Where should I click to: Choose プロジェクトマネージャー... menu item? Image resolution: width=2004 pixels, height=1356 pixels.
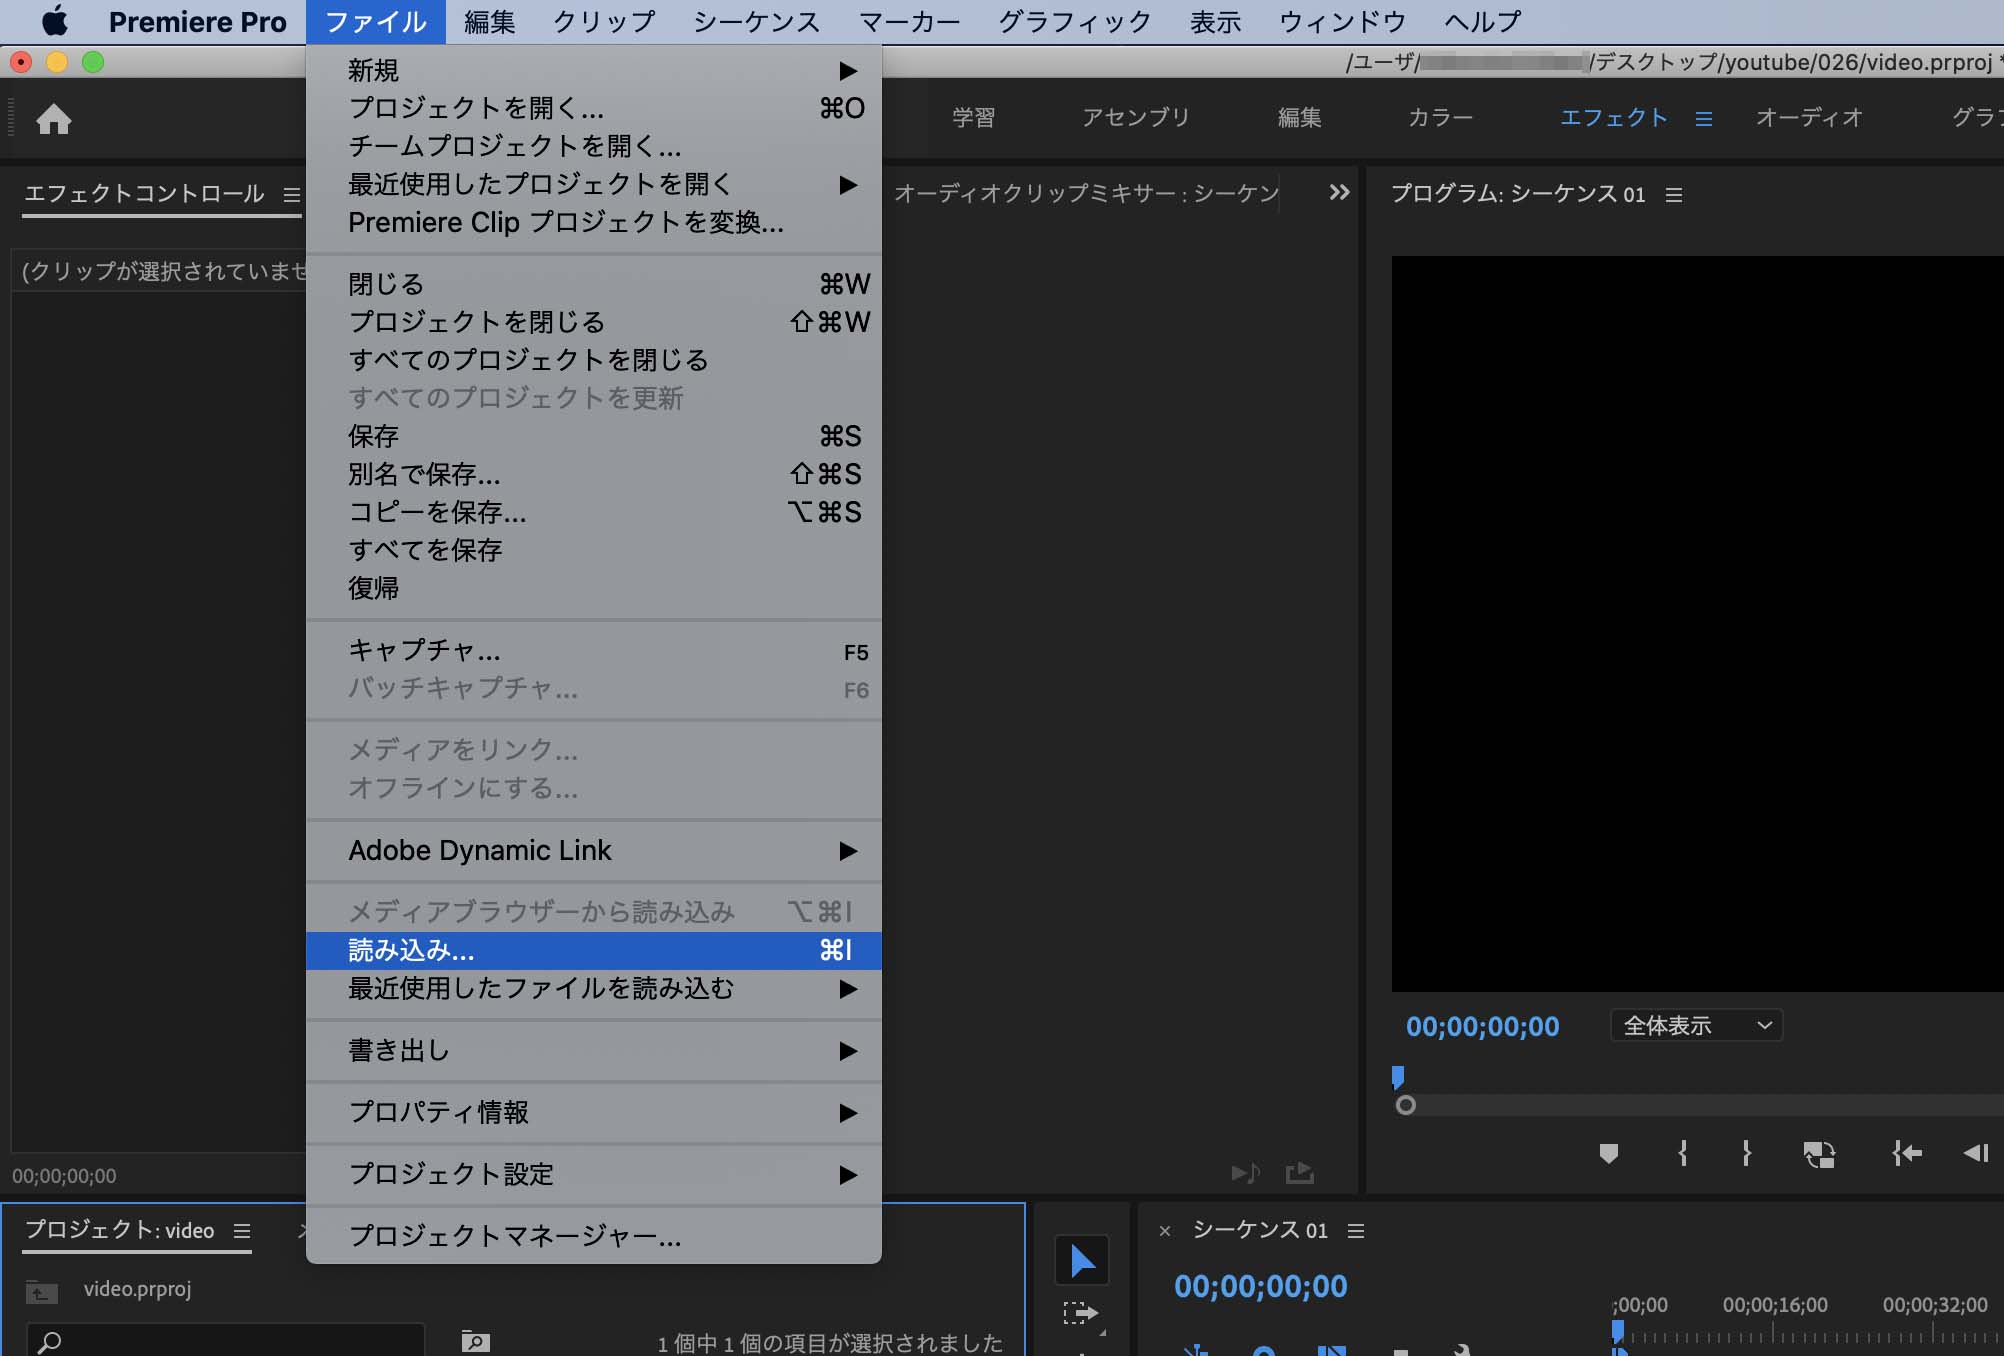tap(594, 1237)
